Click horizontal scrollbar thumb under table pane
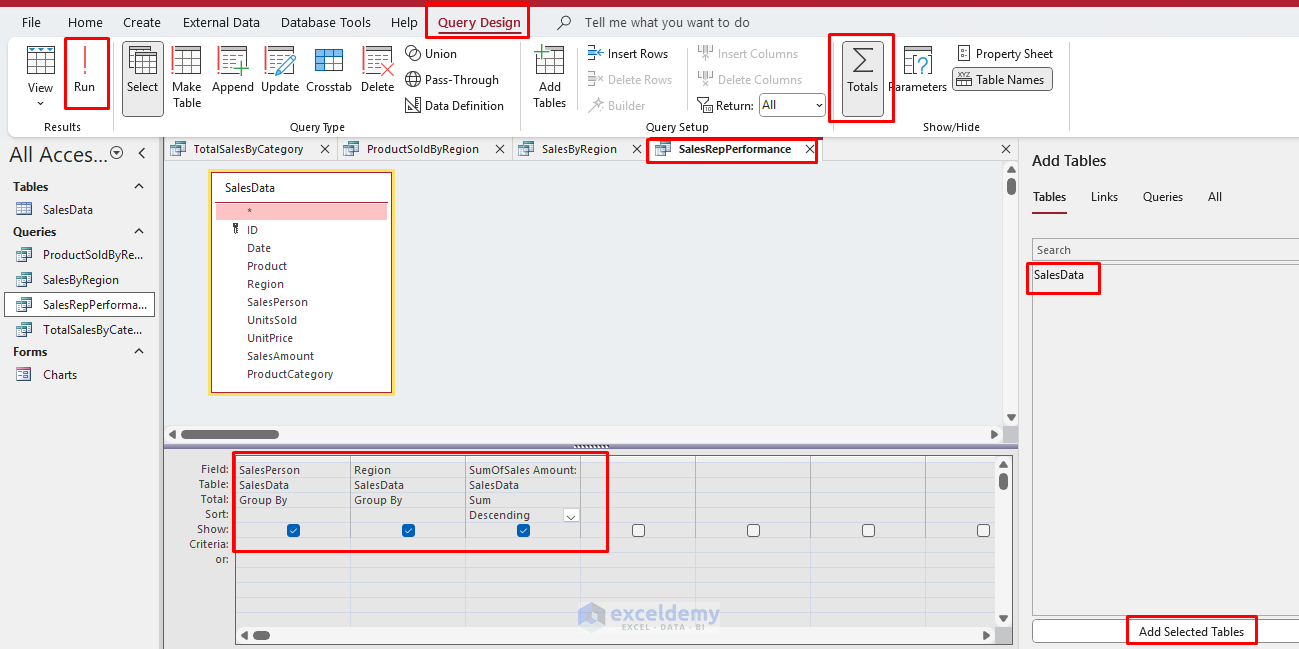 230,435
